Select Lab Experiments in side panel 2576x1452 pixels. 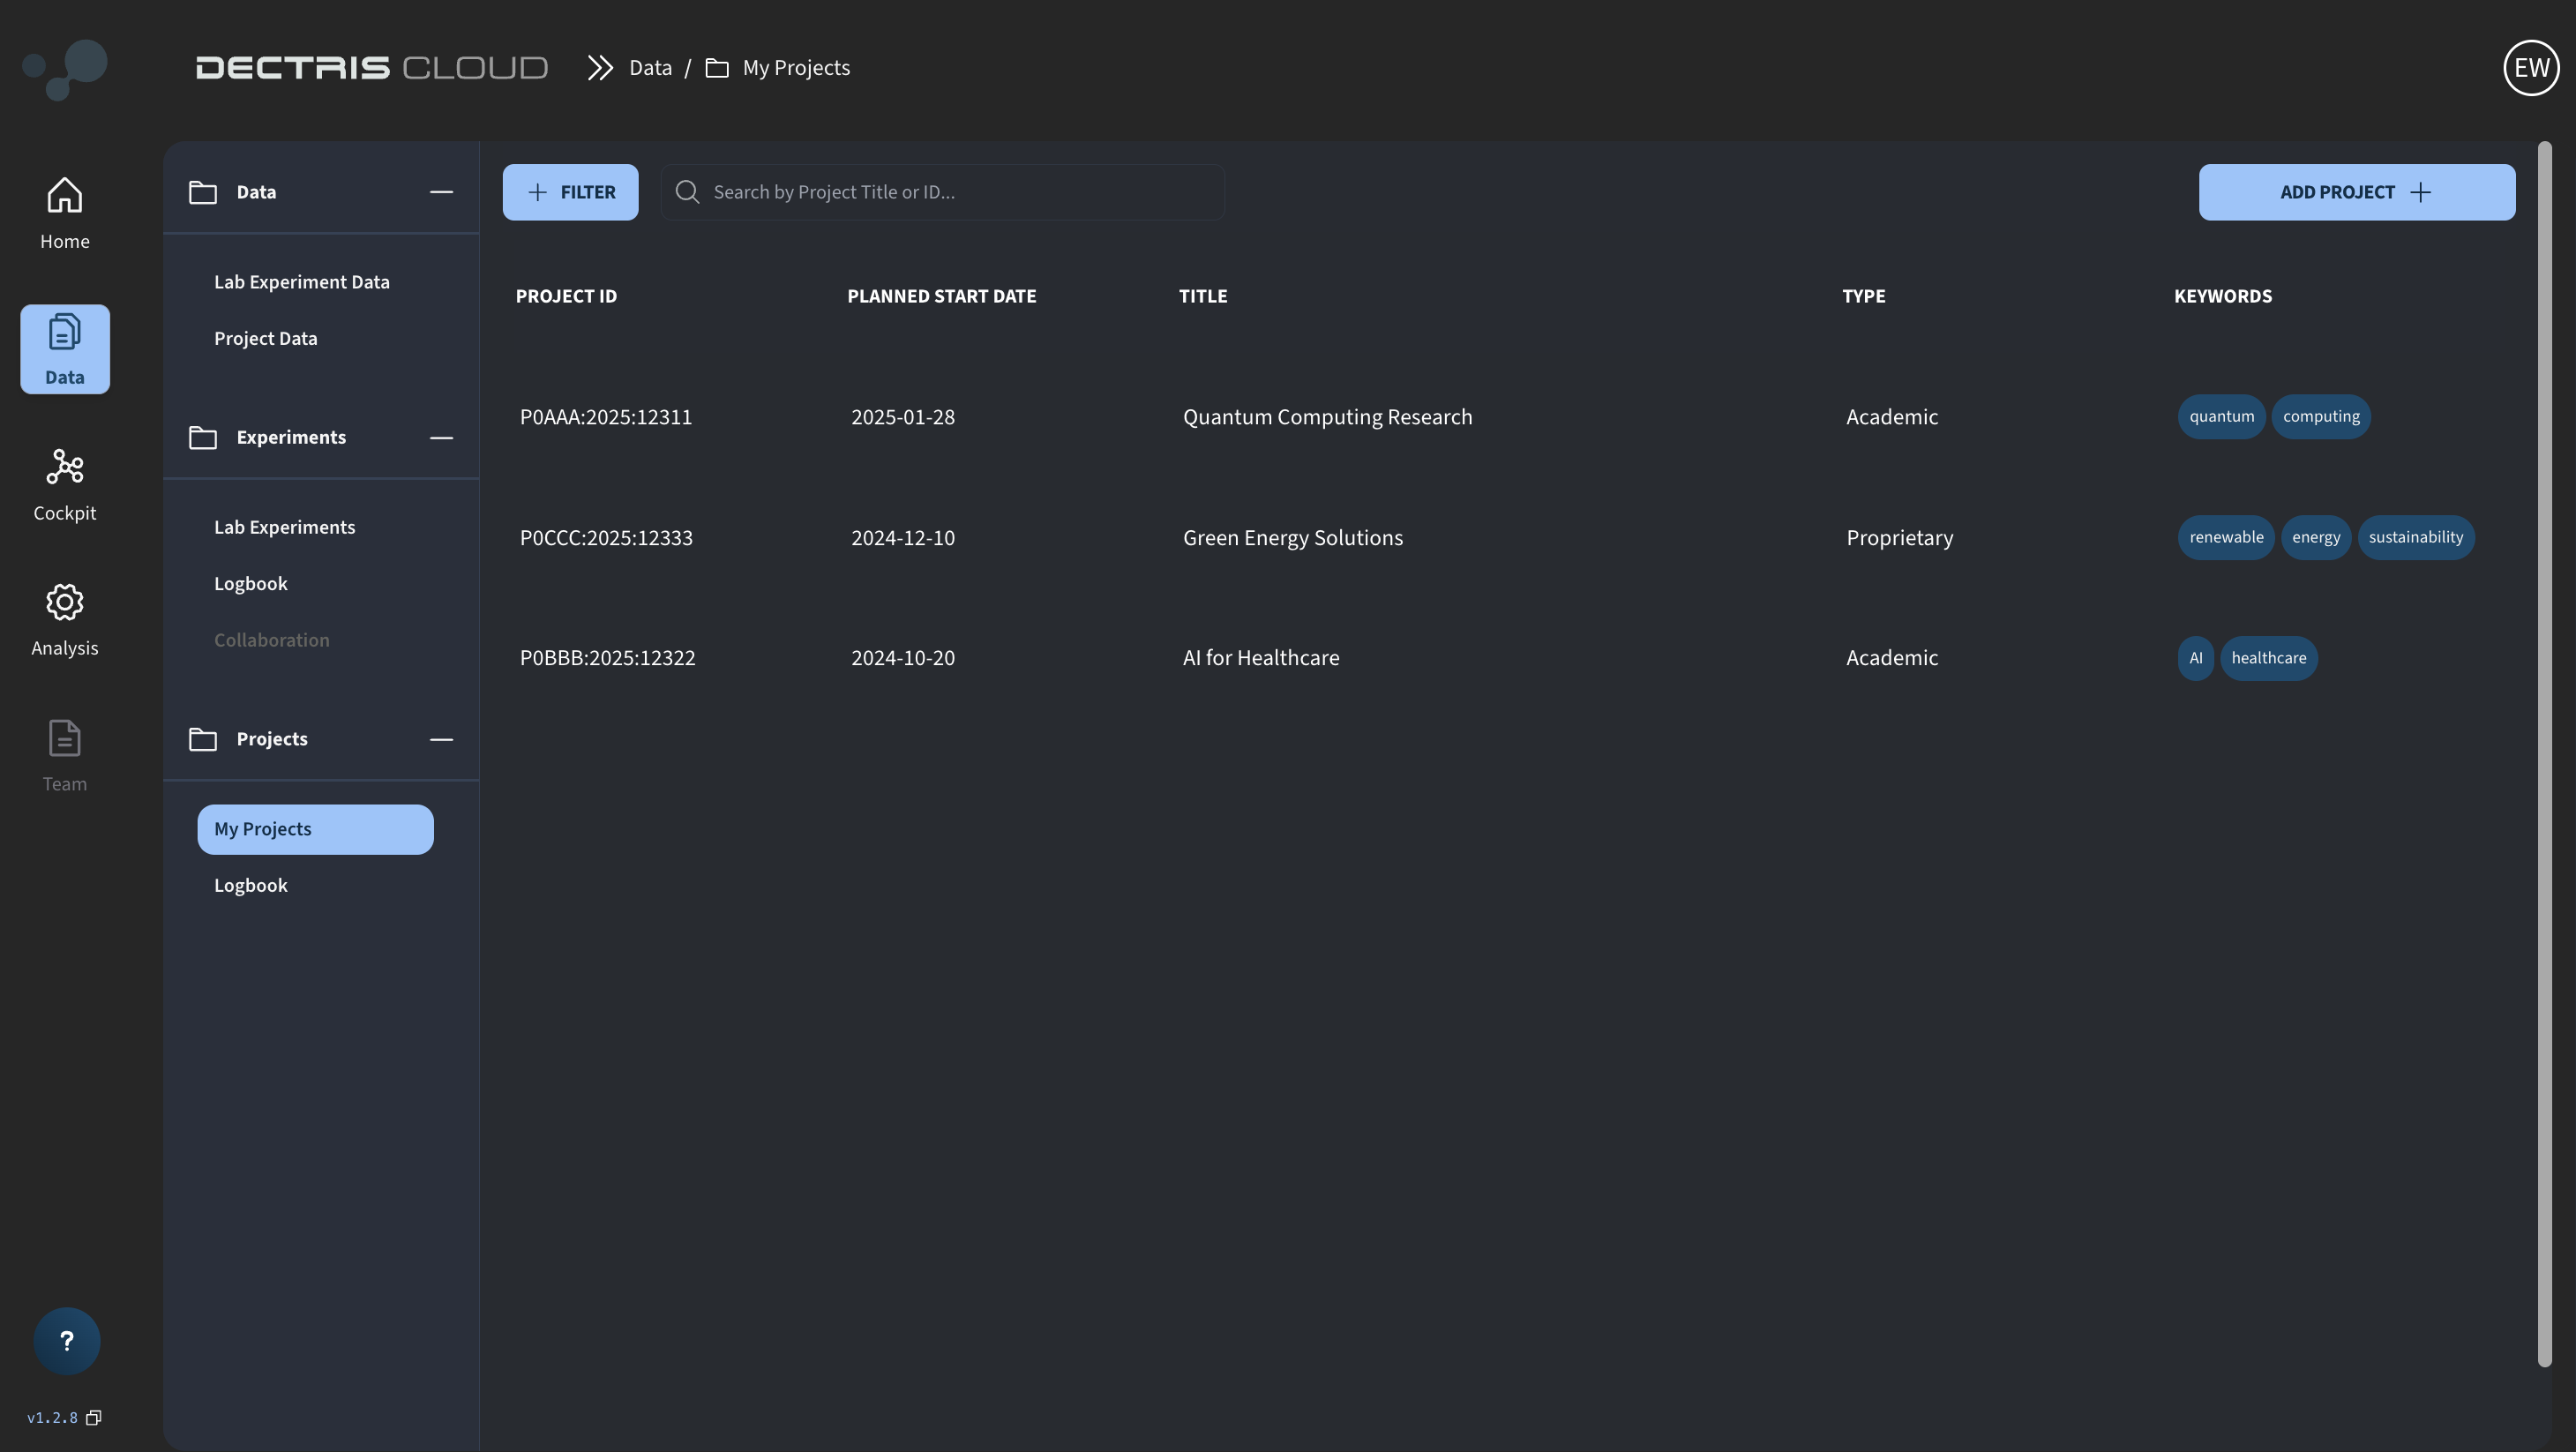(x=284, y=527)
